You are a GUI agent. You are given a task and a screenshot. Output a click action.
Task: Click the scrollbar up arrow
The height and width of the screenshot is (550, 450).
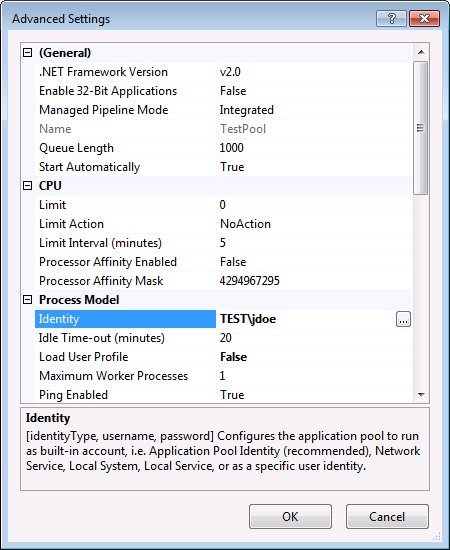pyautogui.click(x=421, y=52)
